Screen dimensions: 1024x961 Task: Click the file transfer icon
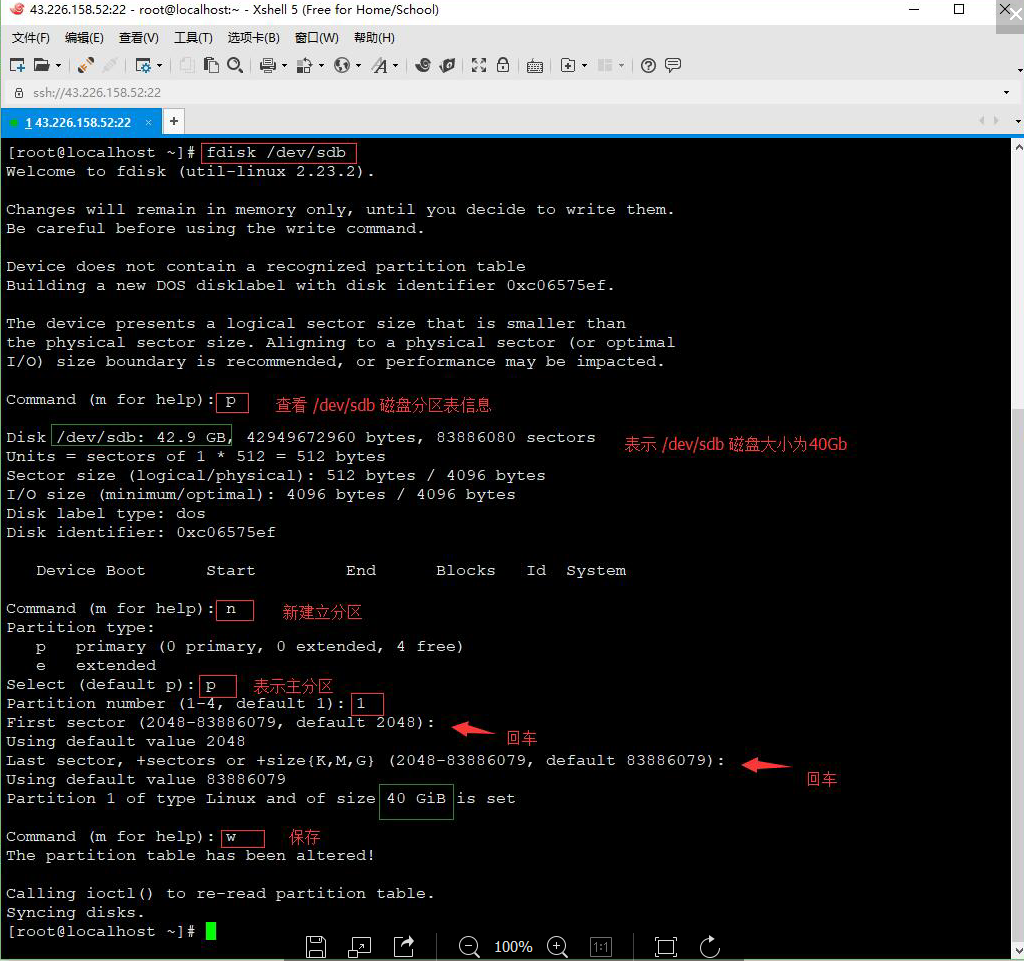tap(304, 65)
